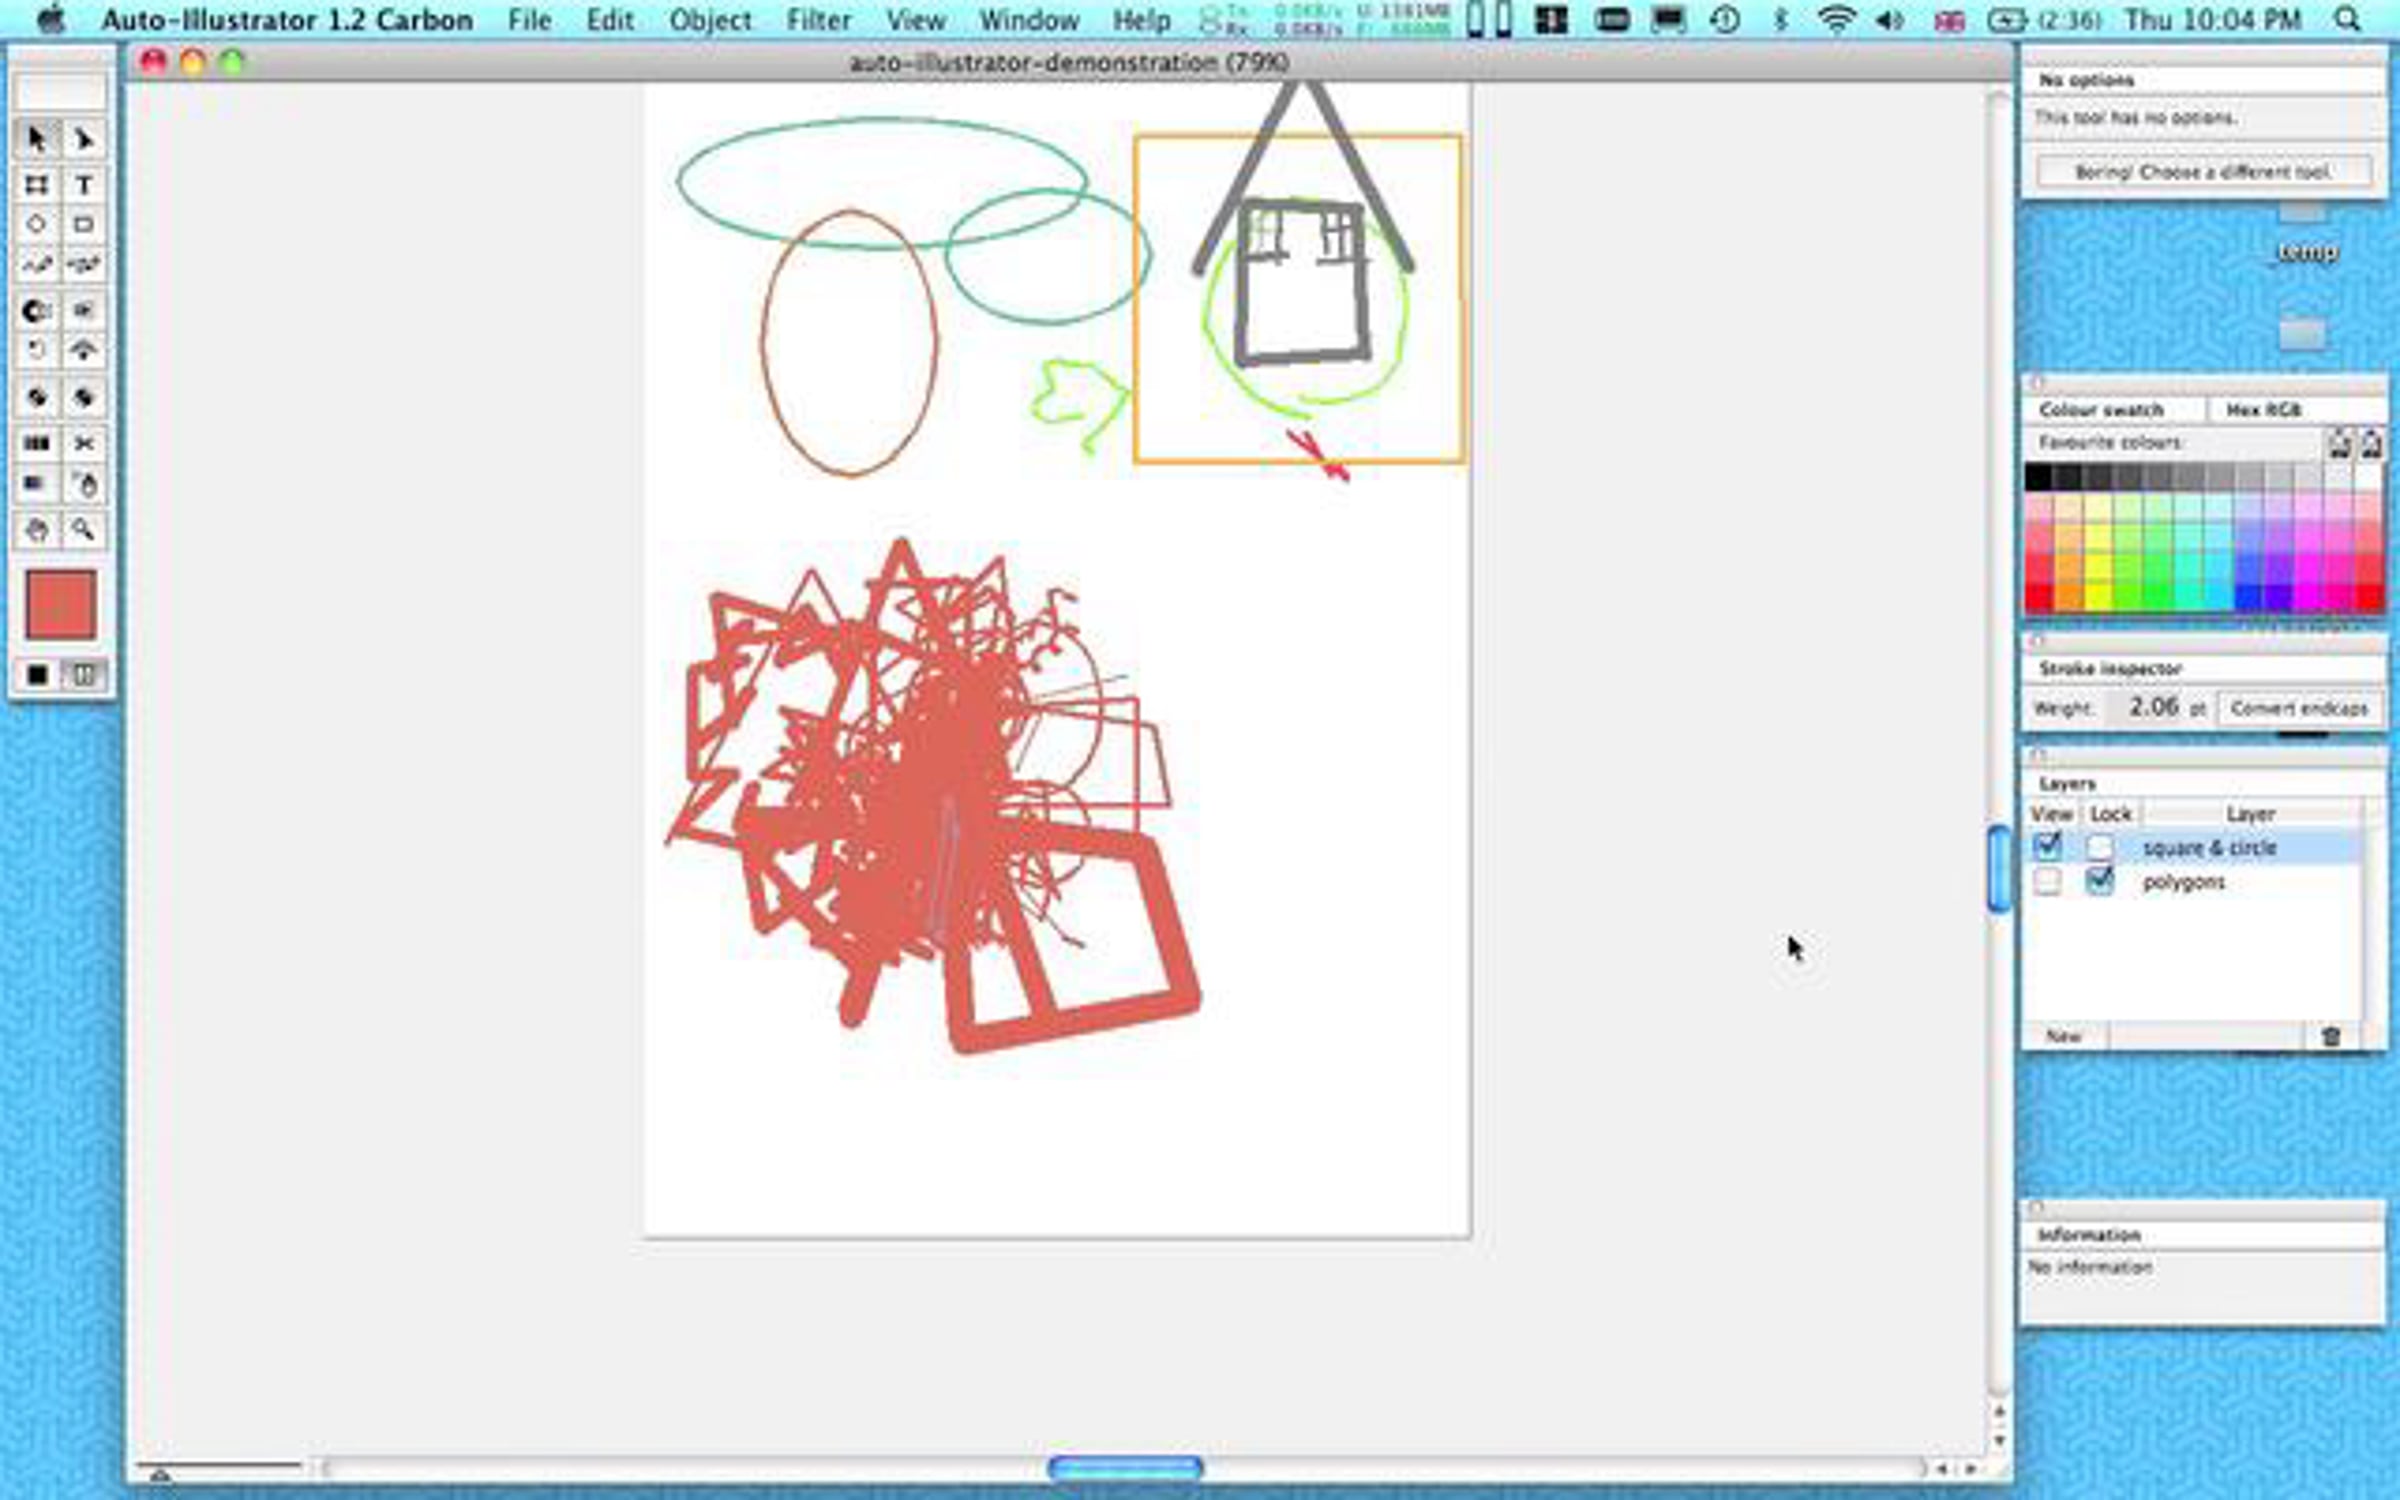Screen dimensions: 2400x1500
Task: Click the clock showing Thu 10:04 PM
Action: pyautogui.click(x=2212, y=19)
